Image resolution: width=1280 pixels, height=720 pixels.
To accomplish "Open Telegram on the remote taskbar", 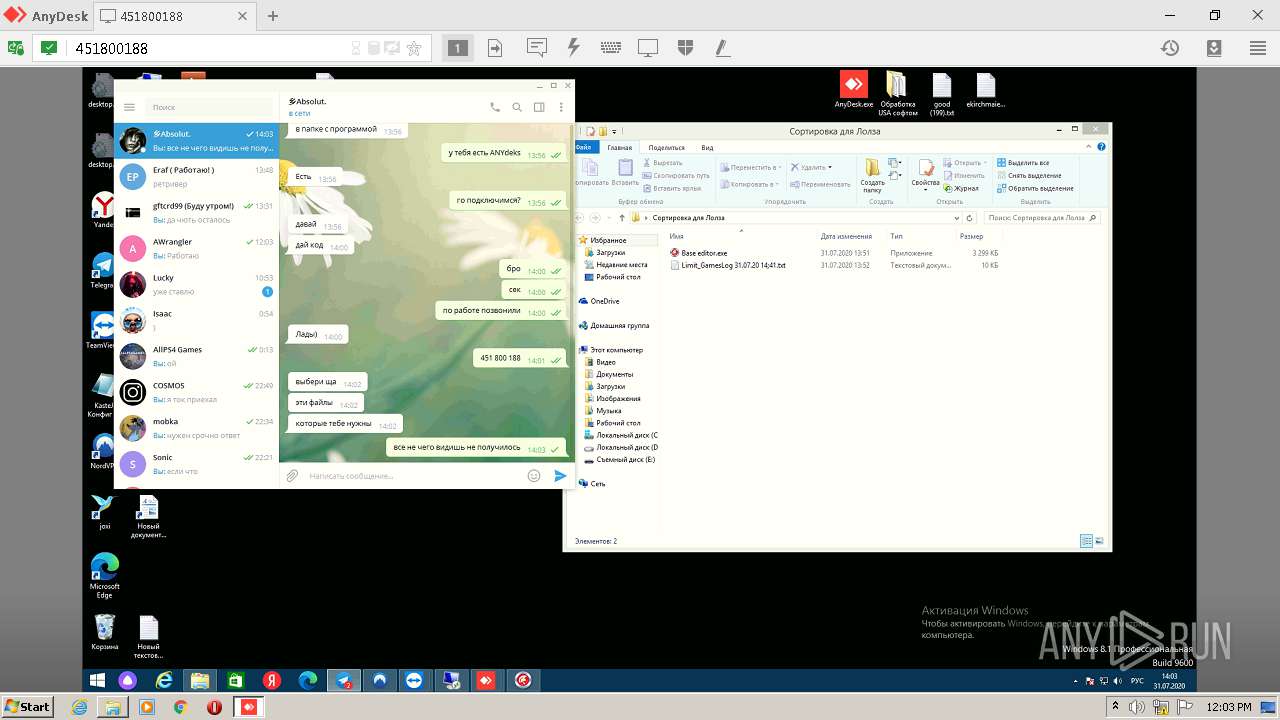I will (344, 680).
